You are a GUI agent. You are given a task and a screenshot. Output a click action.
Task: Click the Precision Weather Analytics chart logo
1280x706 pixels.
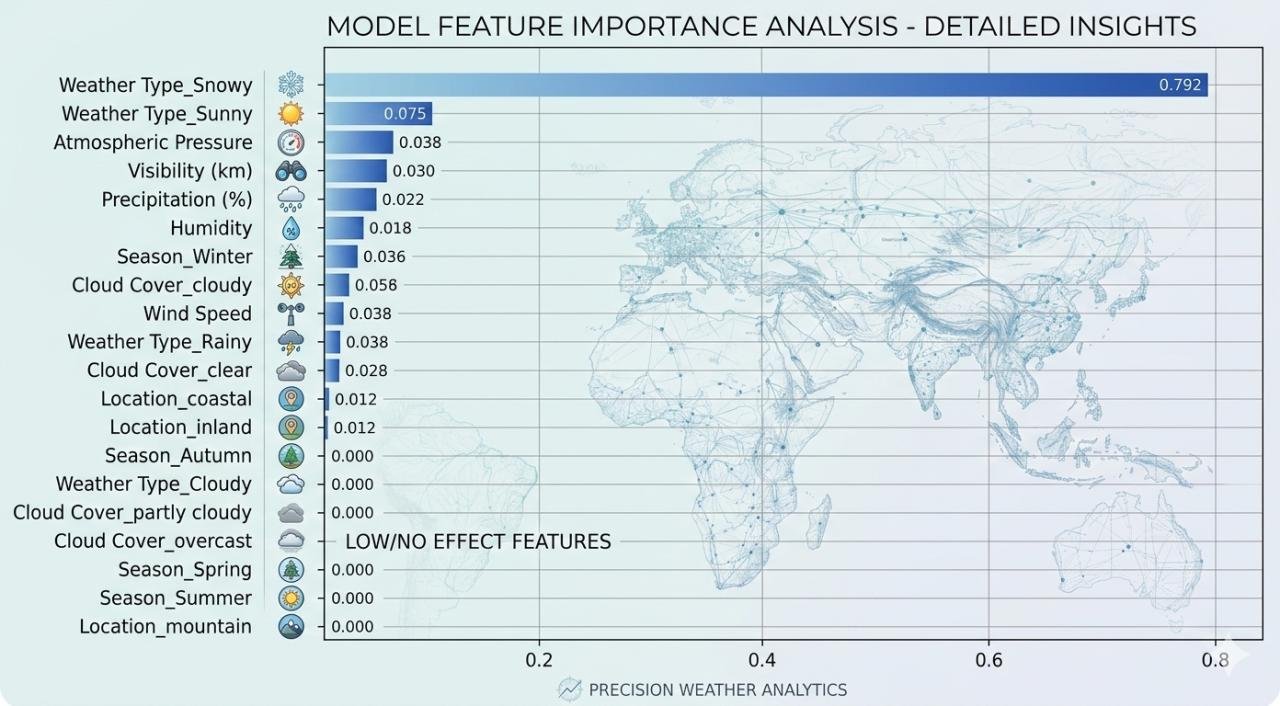[x=570, y=689]
